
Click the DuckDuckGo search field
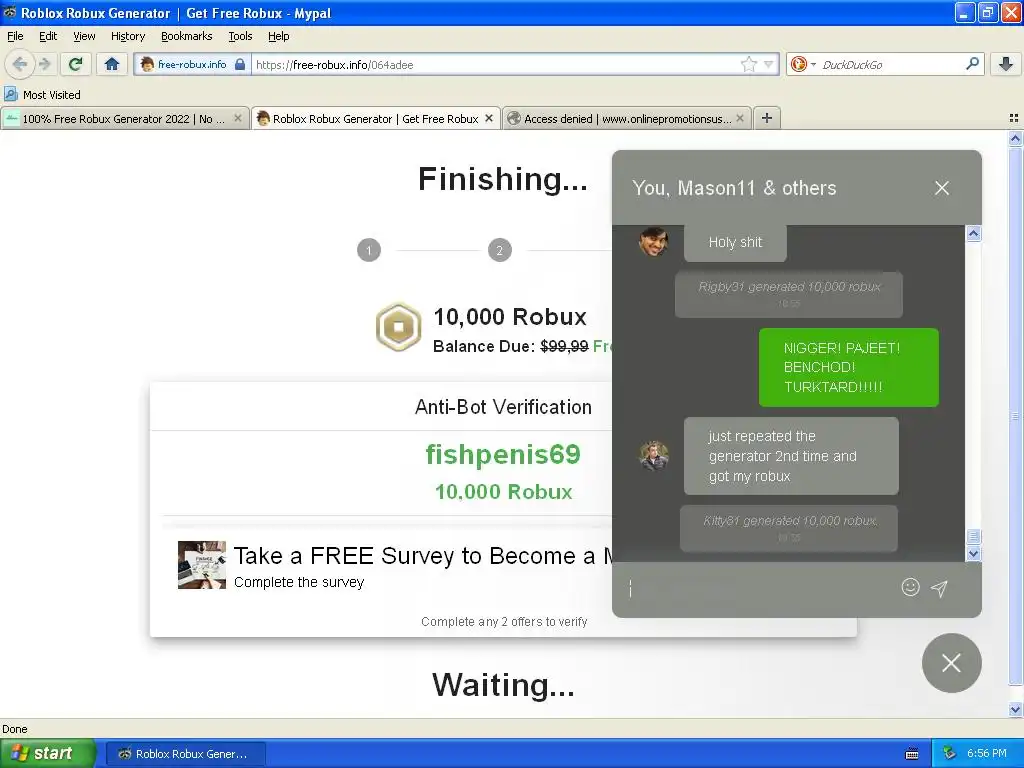(x=891, y=64)
